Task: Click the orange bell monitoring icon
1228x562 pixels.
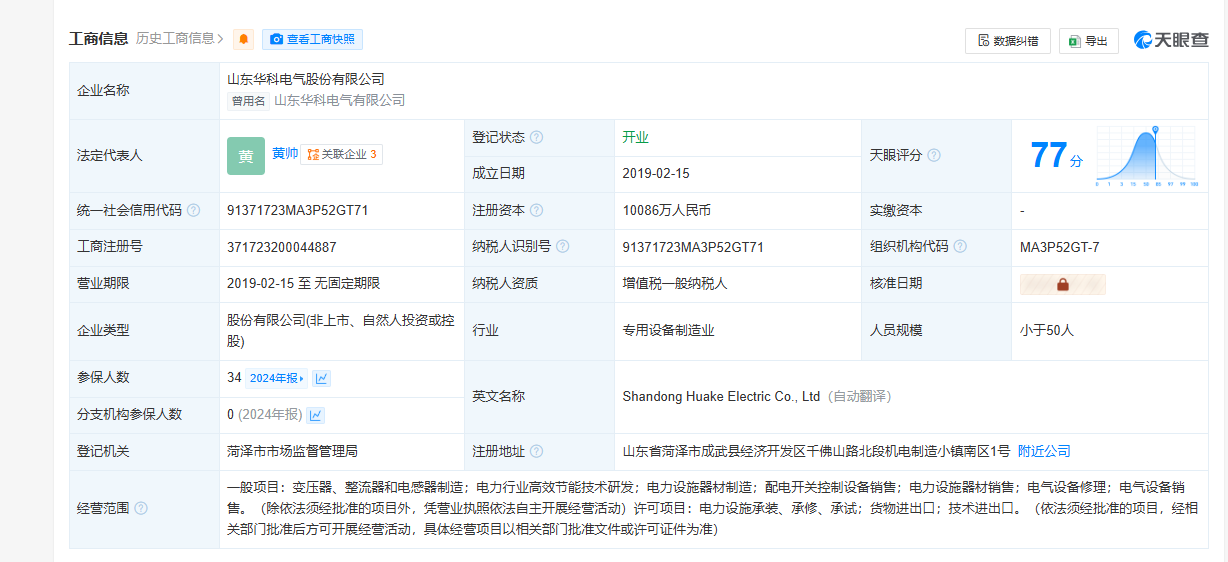Action: click(243, 39)
